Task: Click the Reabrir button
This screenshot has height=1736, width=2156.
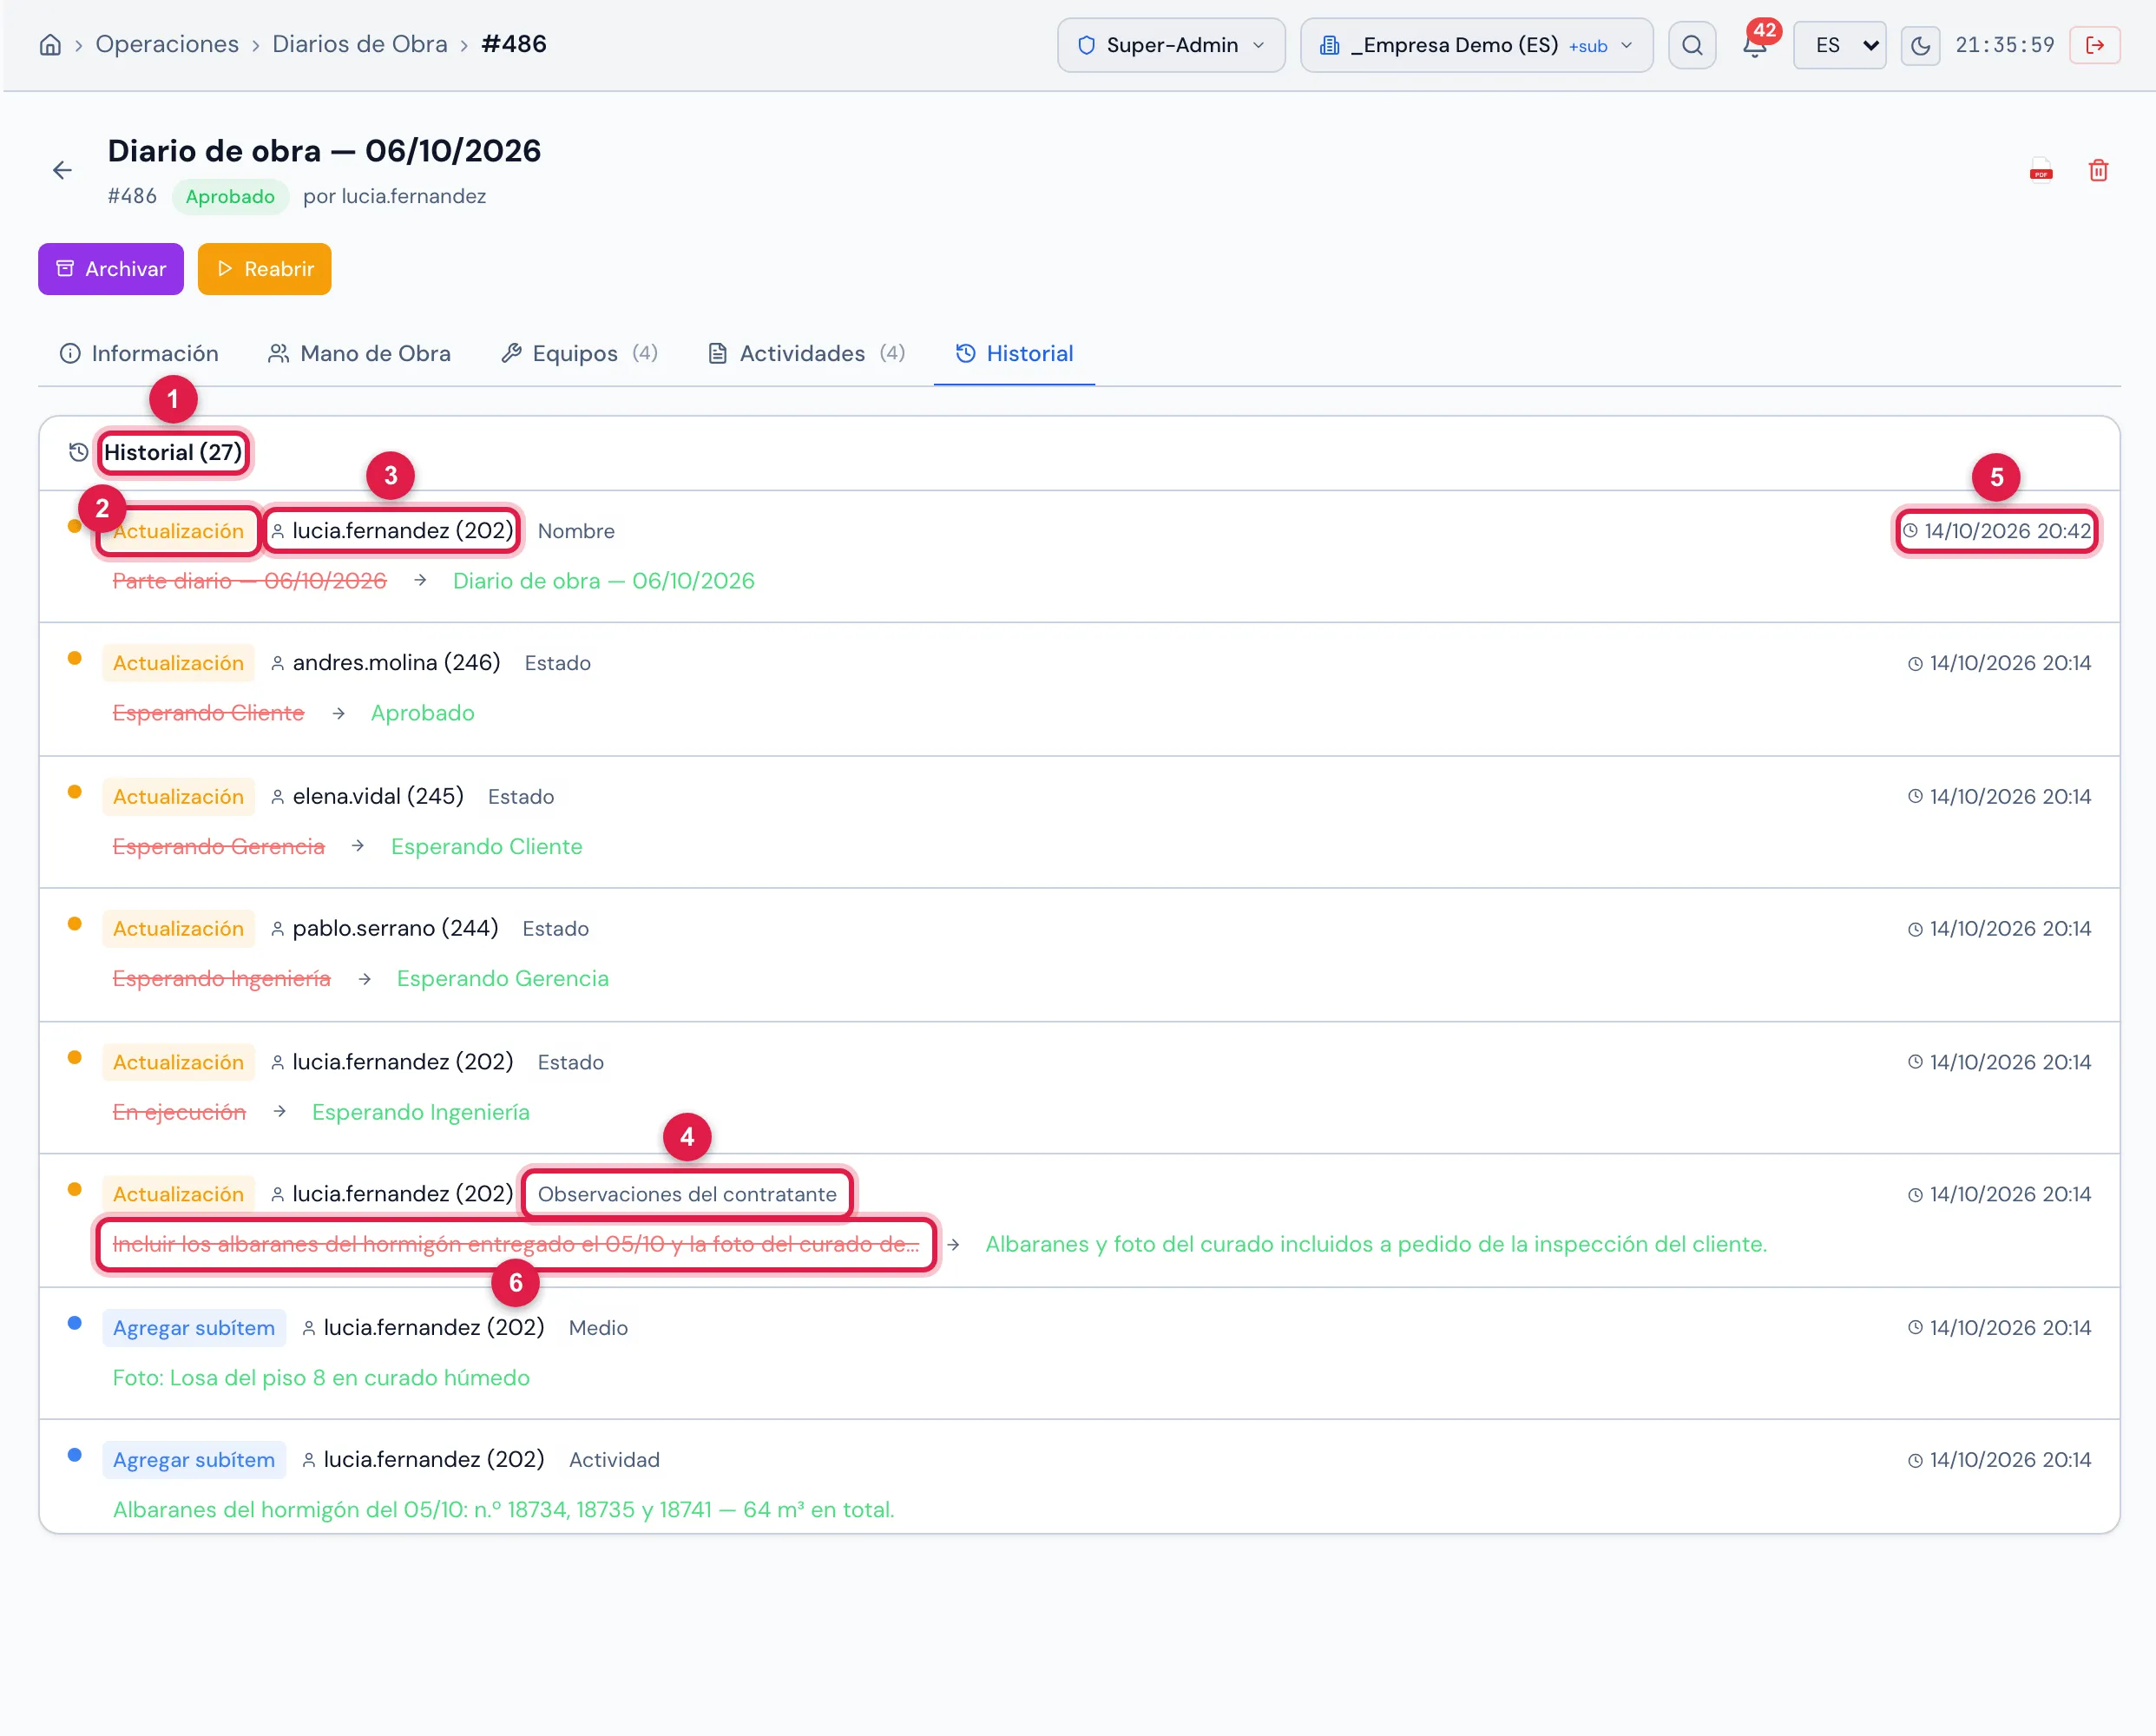Action: 264,269
